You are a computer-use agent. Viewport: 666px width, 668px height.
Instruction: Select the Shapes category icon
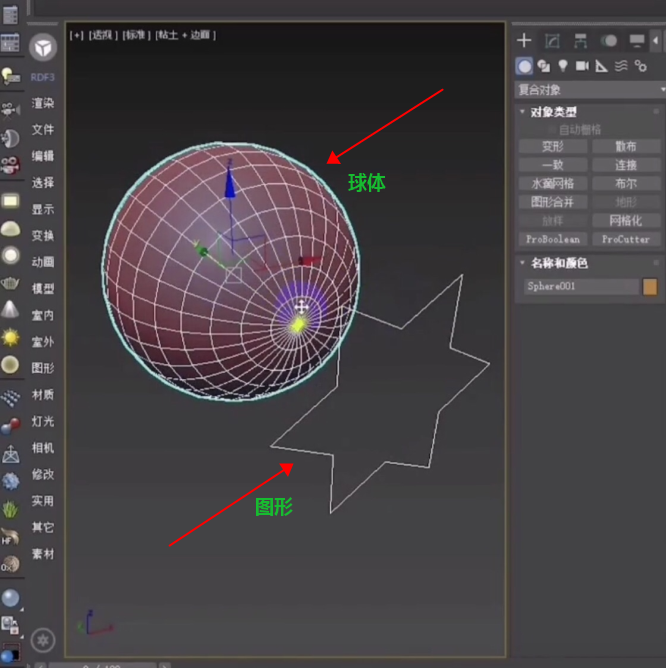tap(543, 66)
